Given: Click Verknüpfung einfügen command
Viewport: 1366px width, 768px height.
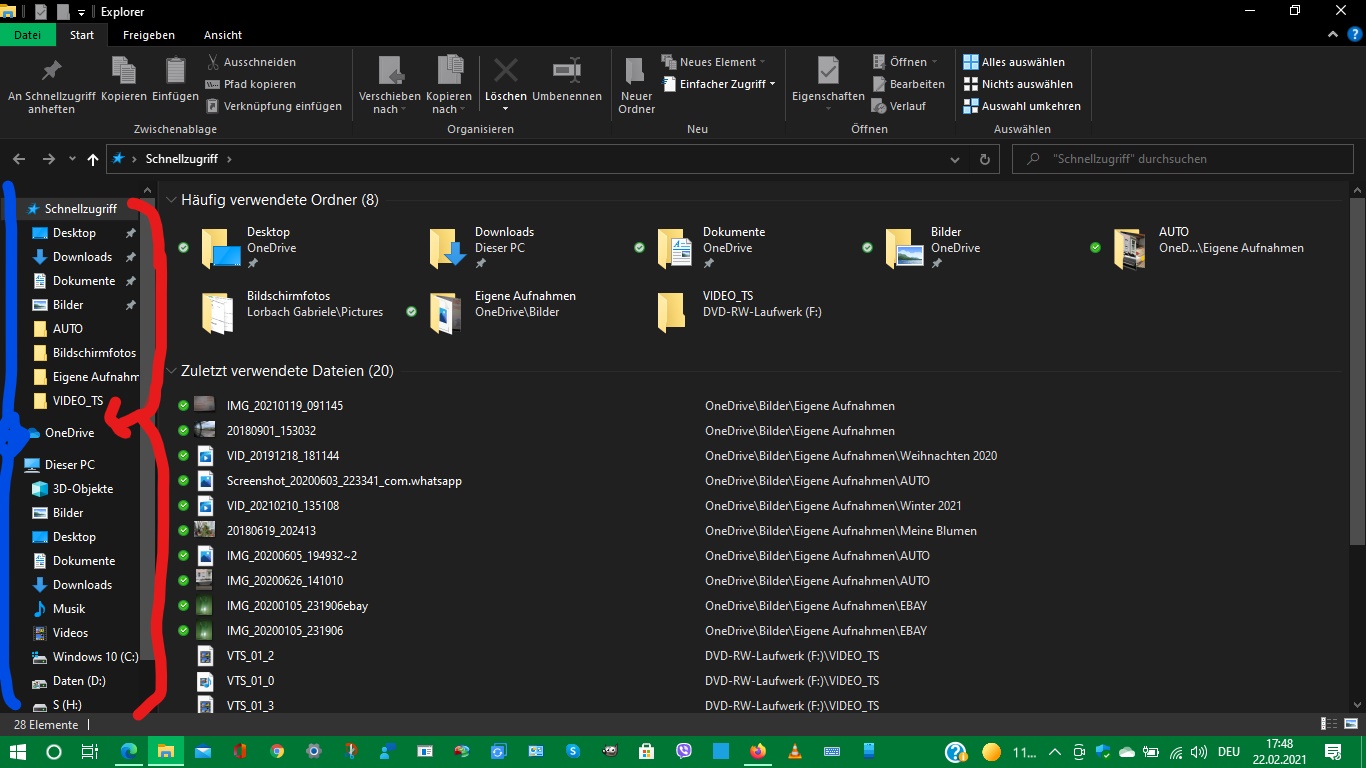Looking at the screenshot, I should click(x=274, y=106).
